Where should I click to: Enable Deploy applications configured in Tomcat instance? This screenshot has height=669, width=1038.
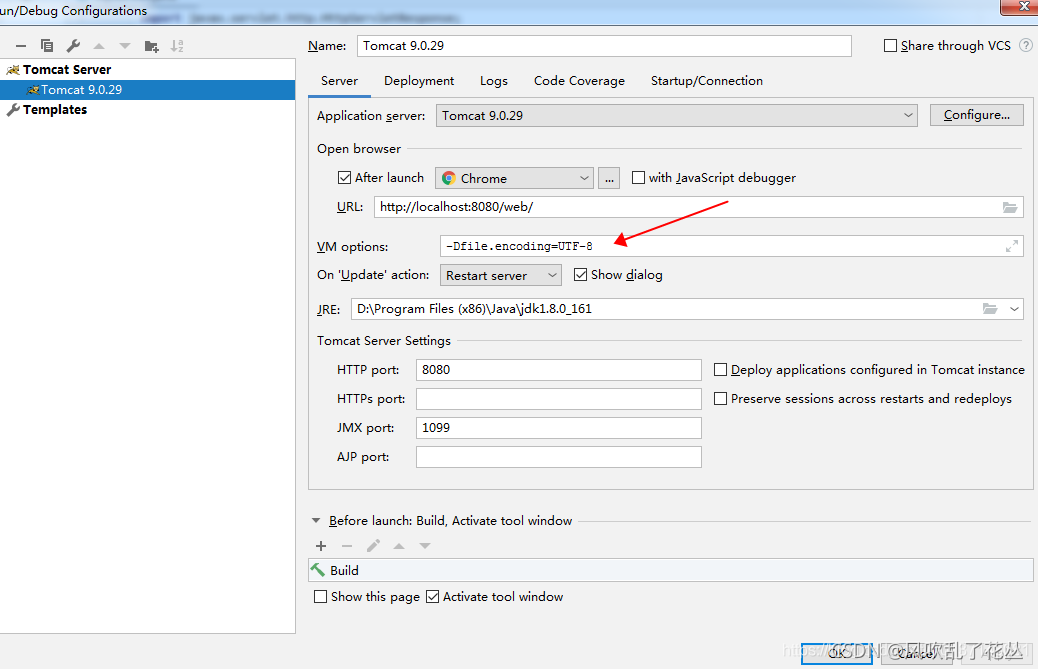(720, 369)
